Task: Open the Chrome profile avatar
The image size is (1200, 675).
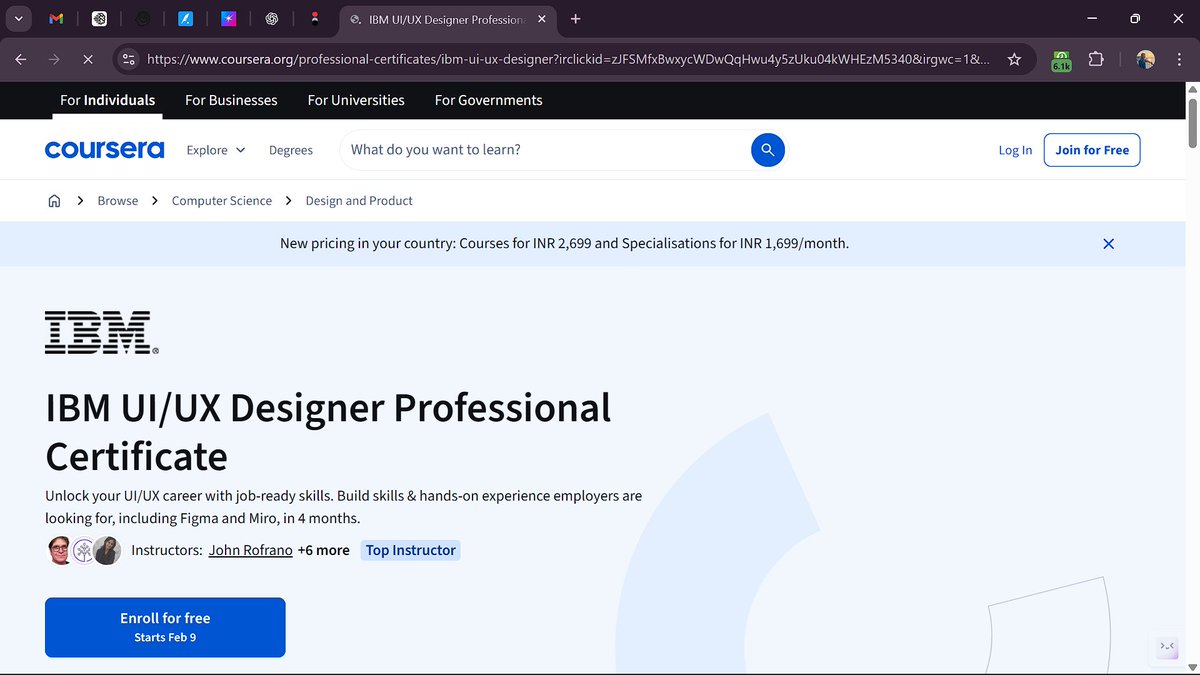Action: (1146, 60)
